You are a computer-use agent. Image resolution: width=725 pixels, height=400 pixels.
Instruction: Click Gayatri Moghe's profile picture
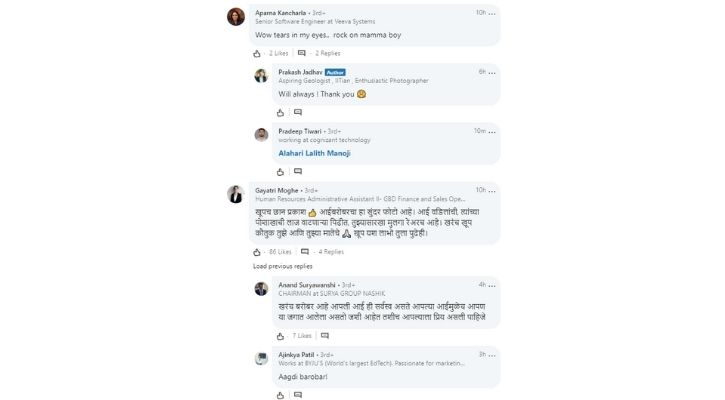pyautogui.click(x=236, y=194)
